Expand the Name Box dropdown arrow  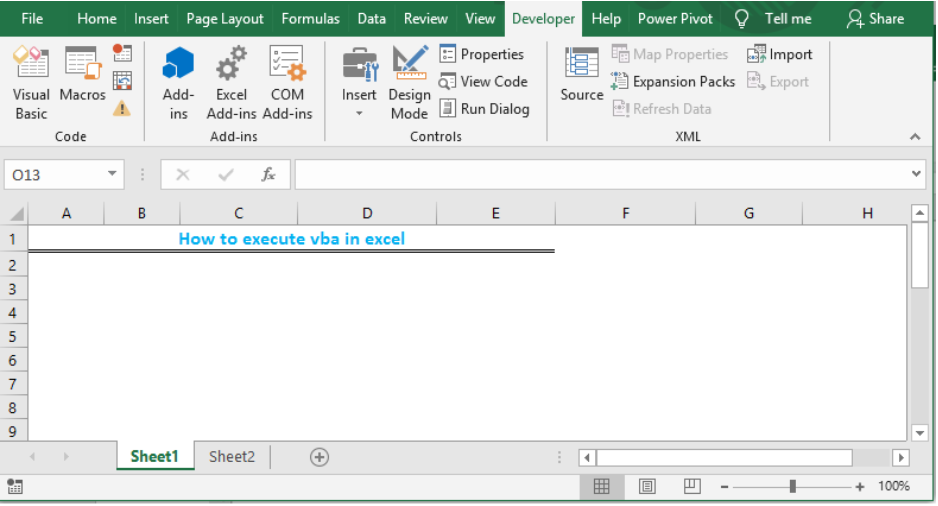(x=112, y=174)
